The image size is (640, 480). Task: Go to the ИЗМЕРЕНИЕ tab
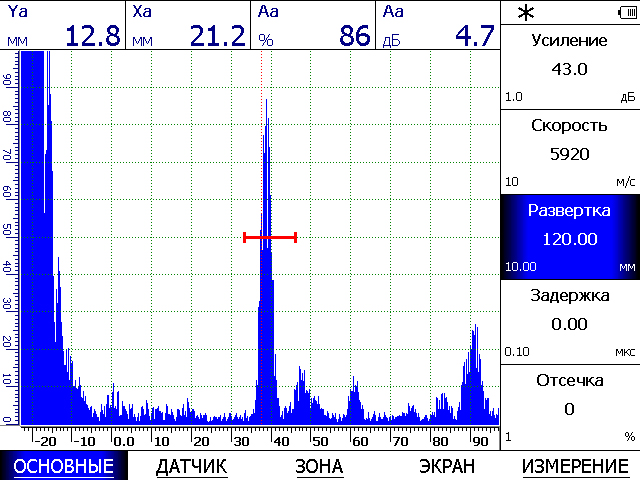575,466
